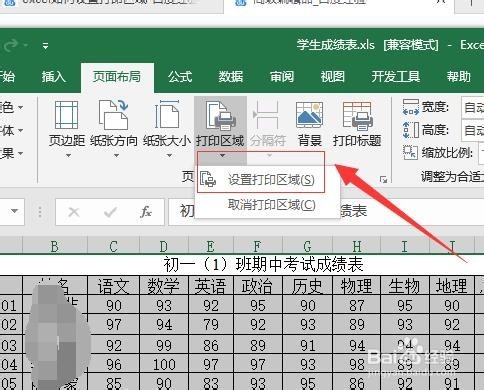Click the formula bar input field

coord(326,212)
